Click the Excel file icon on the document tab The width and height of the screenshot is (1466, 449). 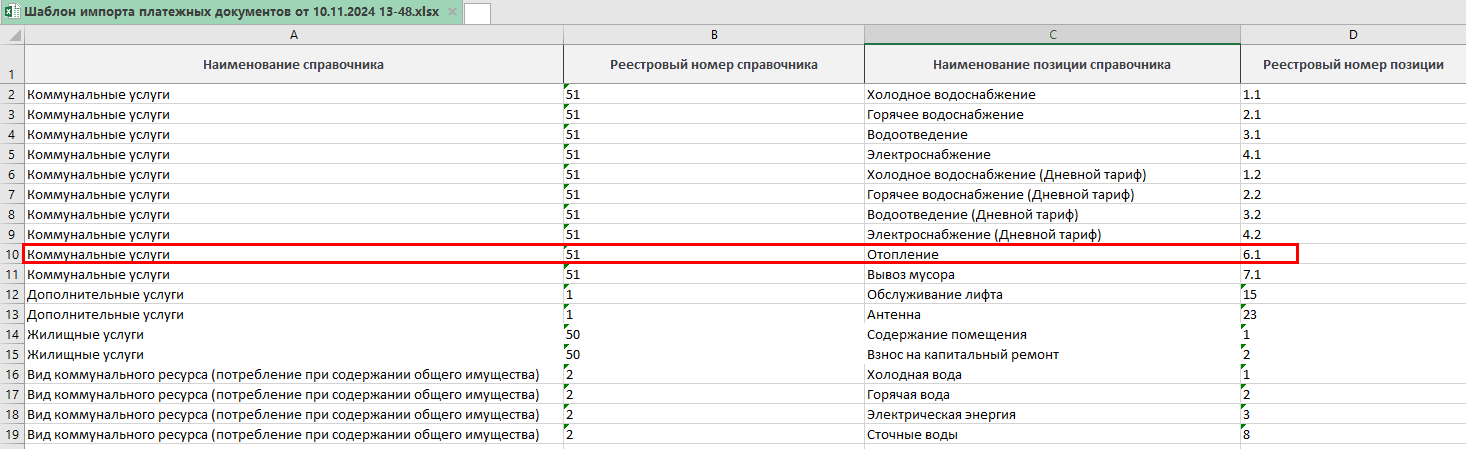(12, 12)
